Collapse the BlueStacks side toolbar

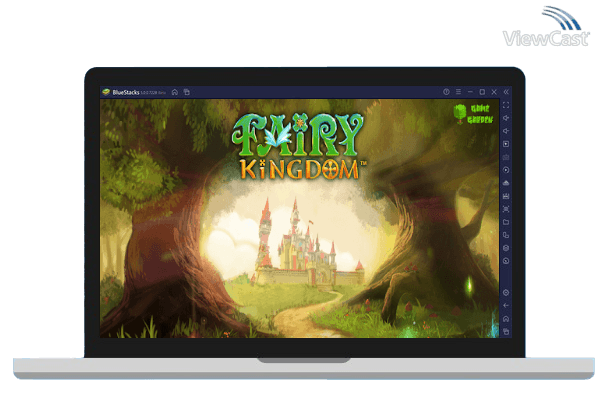506,92
